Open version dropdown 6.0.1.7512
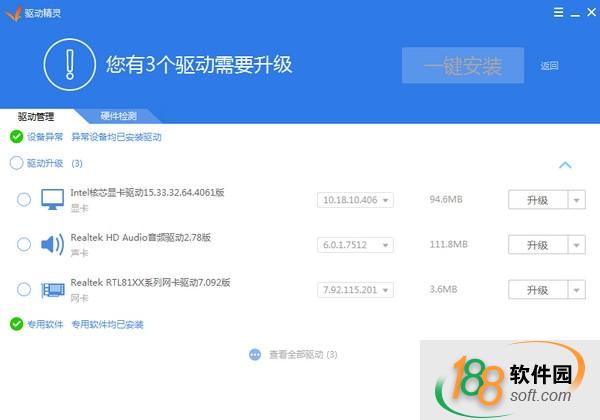The width and height of the screenshot is (600, 420). (356, 245)
